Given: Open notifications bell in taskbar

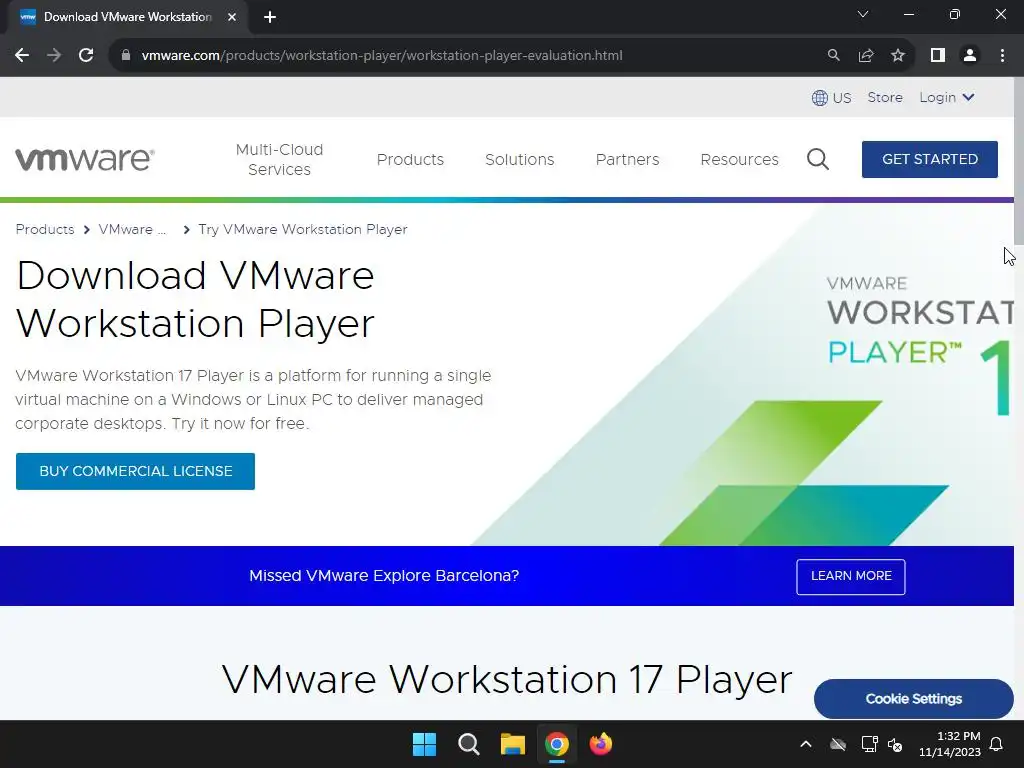Looking at the screenshot, I should (x=997, y=744).
